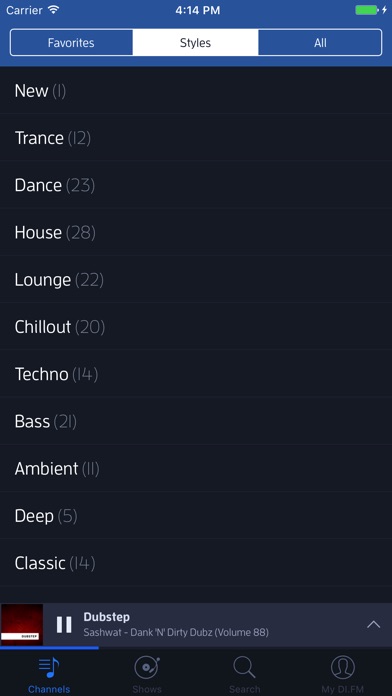Screen dimensions: 392x696
Task: Open the Channels tab icon
Action: 49,667
